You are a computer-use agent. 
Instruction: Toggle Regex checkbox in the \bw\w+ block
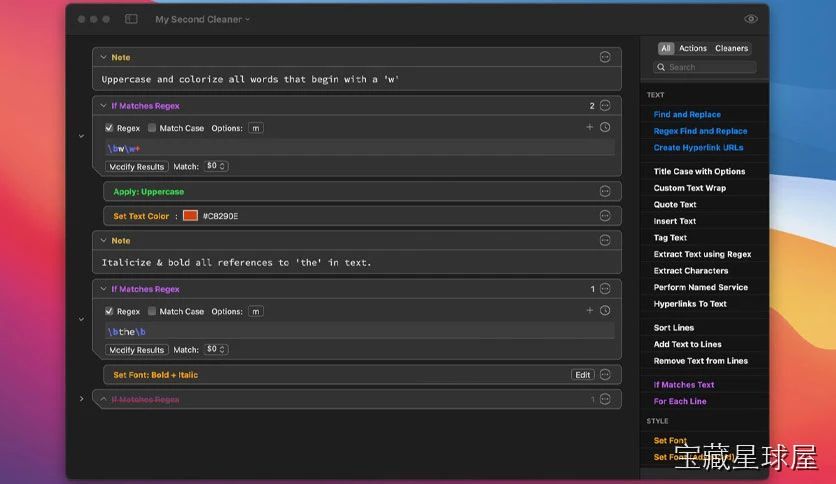coord(109,128)
